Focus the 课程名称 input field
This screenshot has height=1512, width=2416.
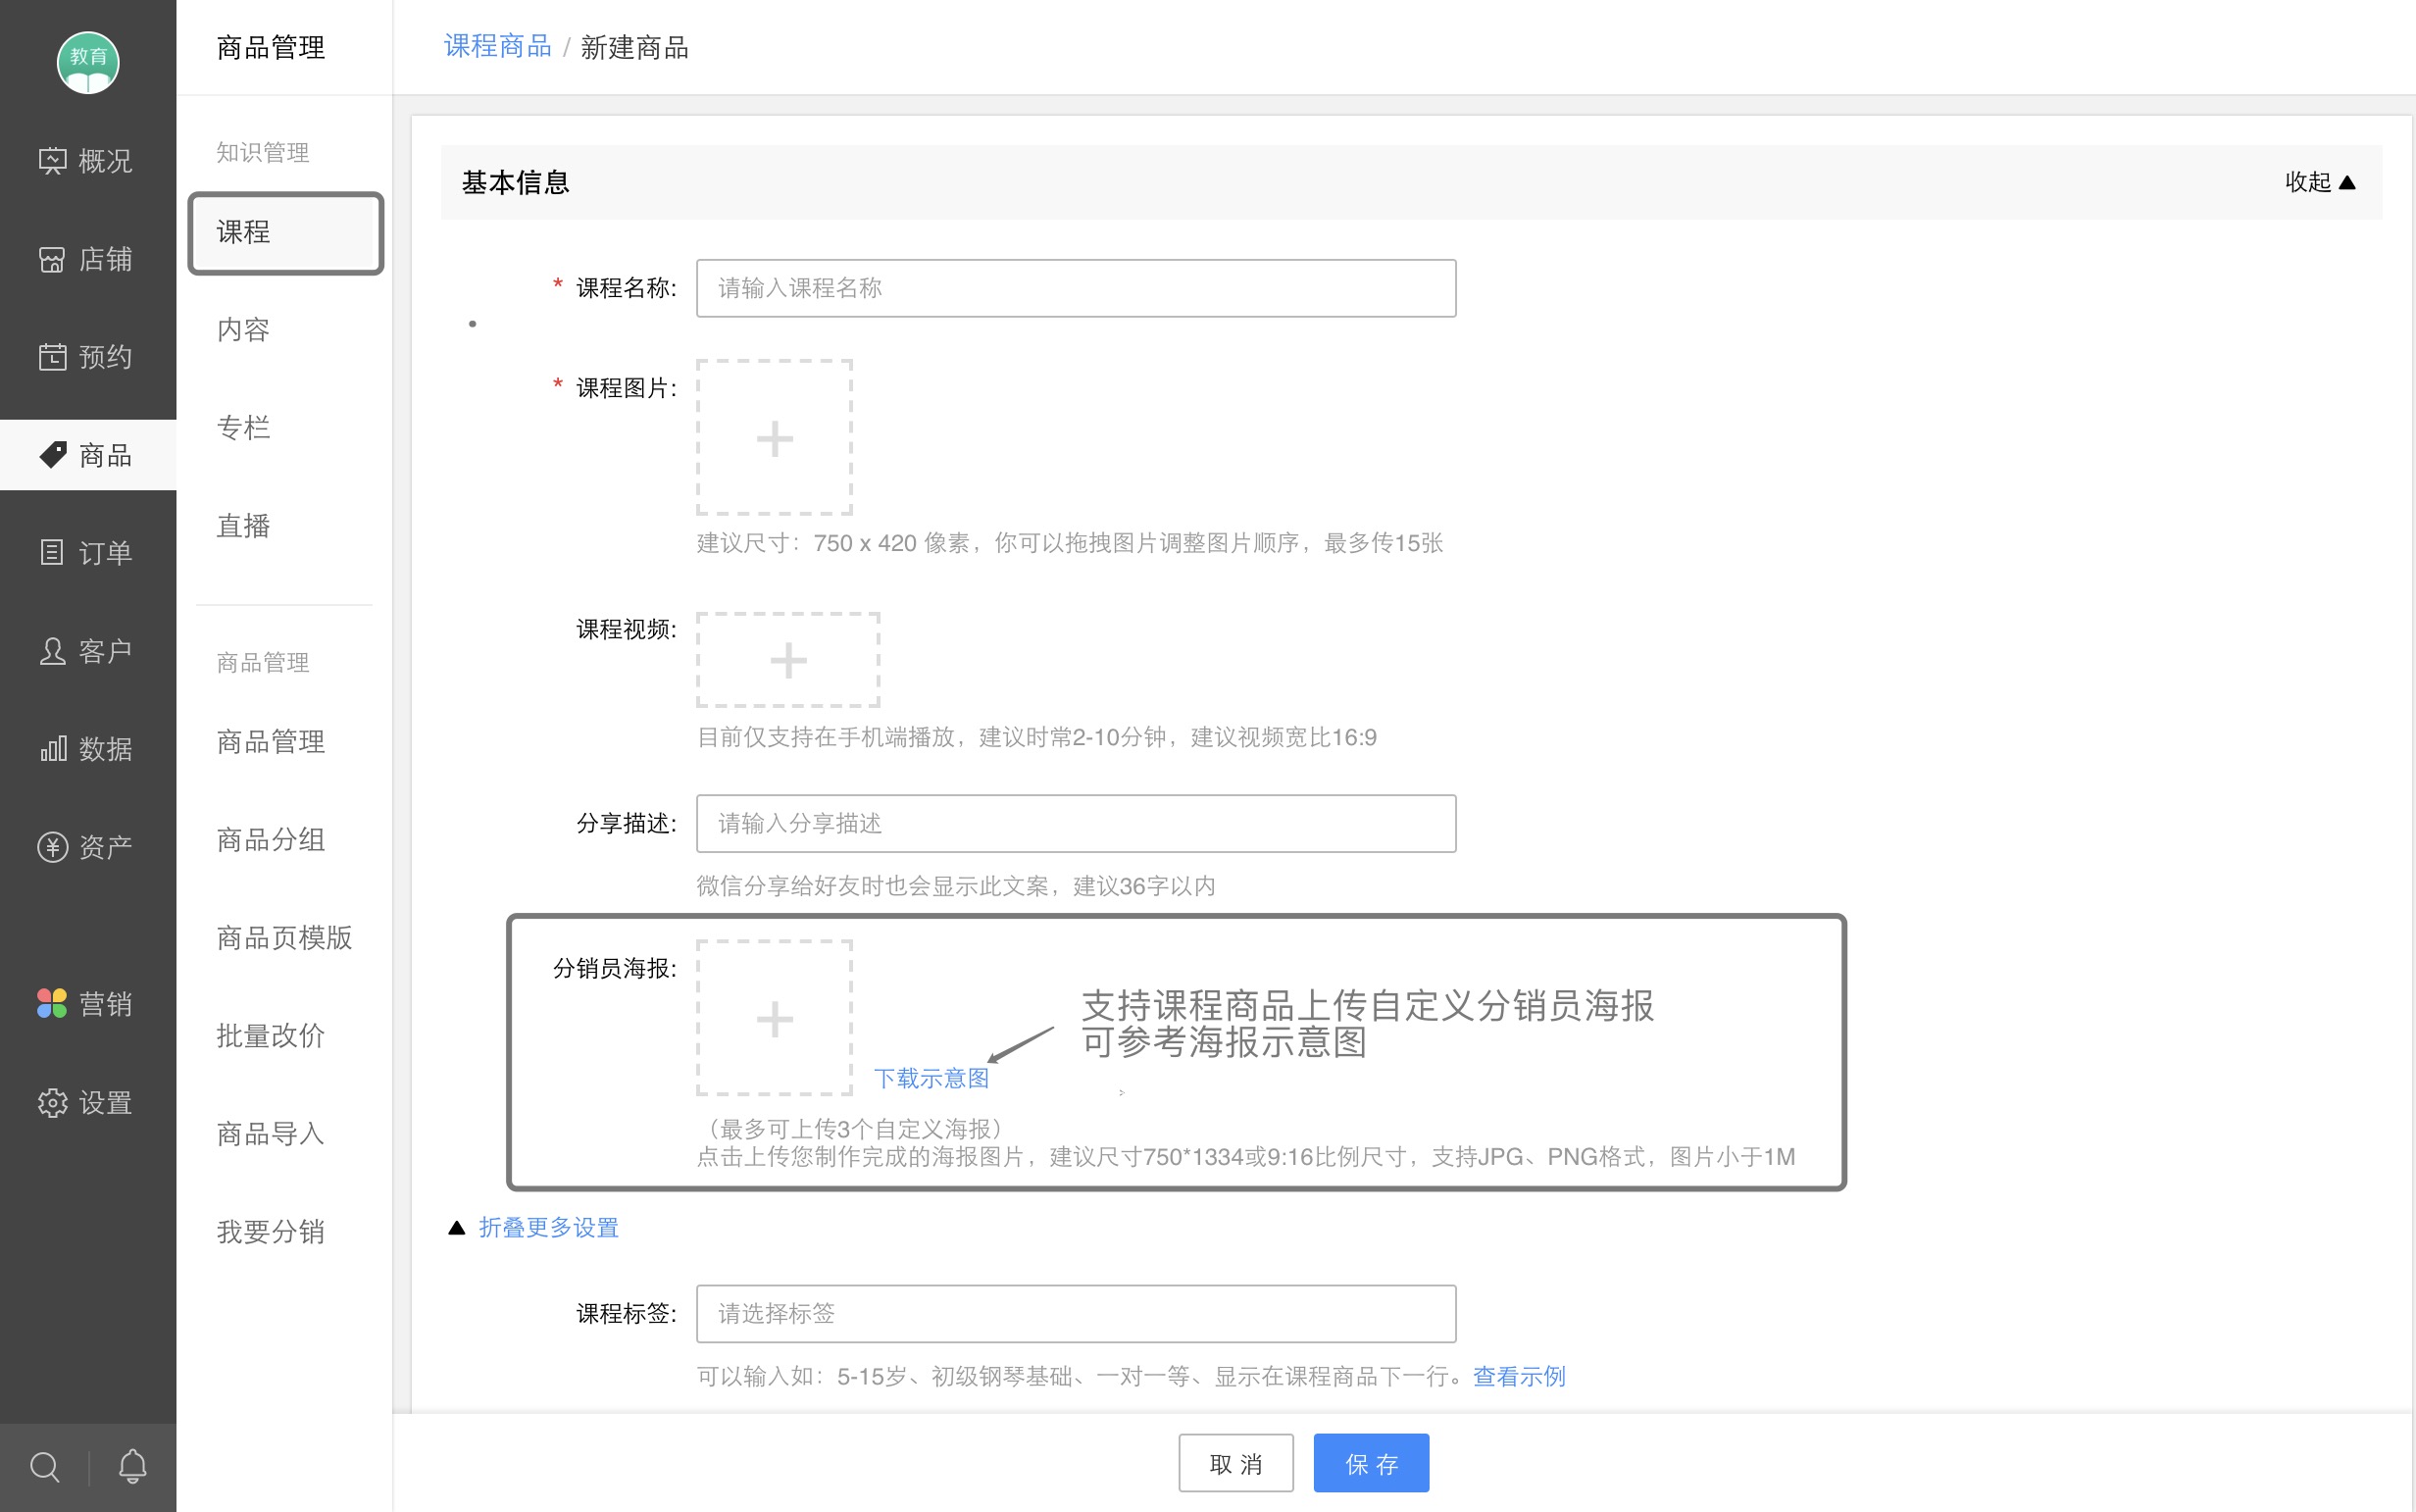tap(1076, 288)
